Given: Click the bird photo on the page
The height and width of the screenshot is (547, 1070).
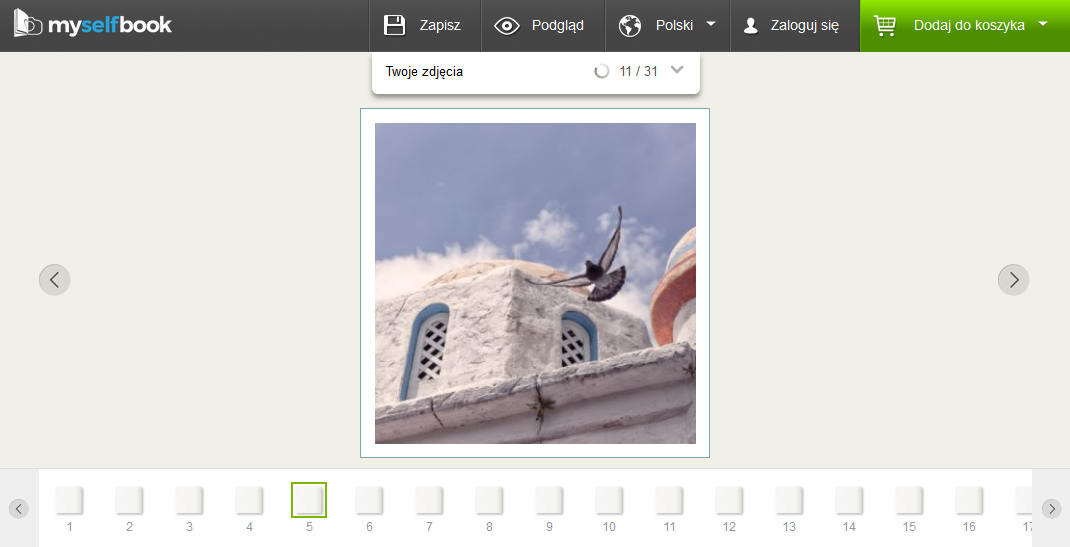Looking at the screenshot, I should coord(535,283).
